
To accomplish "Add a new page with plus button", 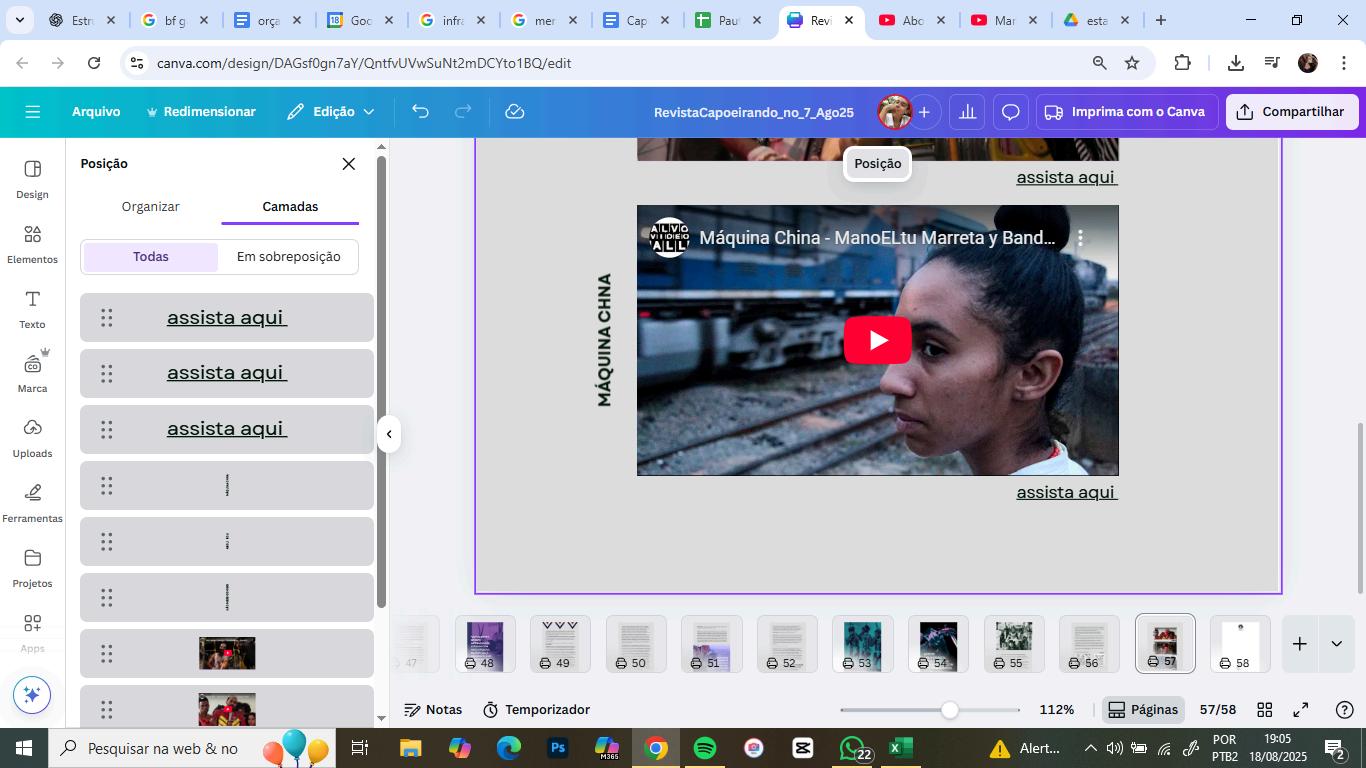I will click(1299, 644).
